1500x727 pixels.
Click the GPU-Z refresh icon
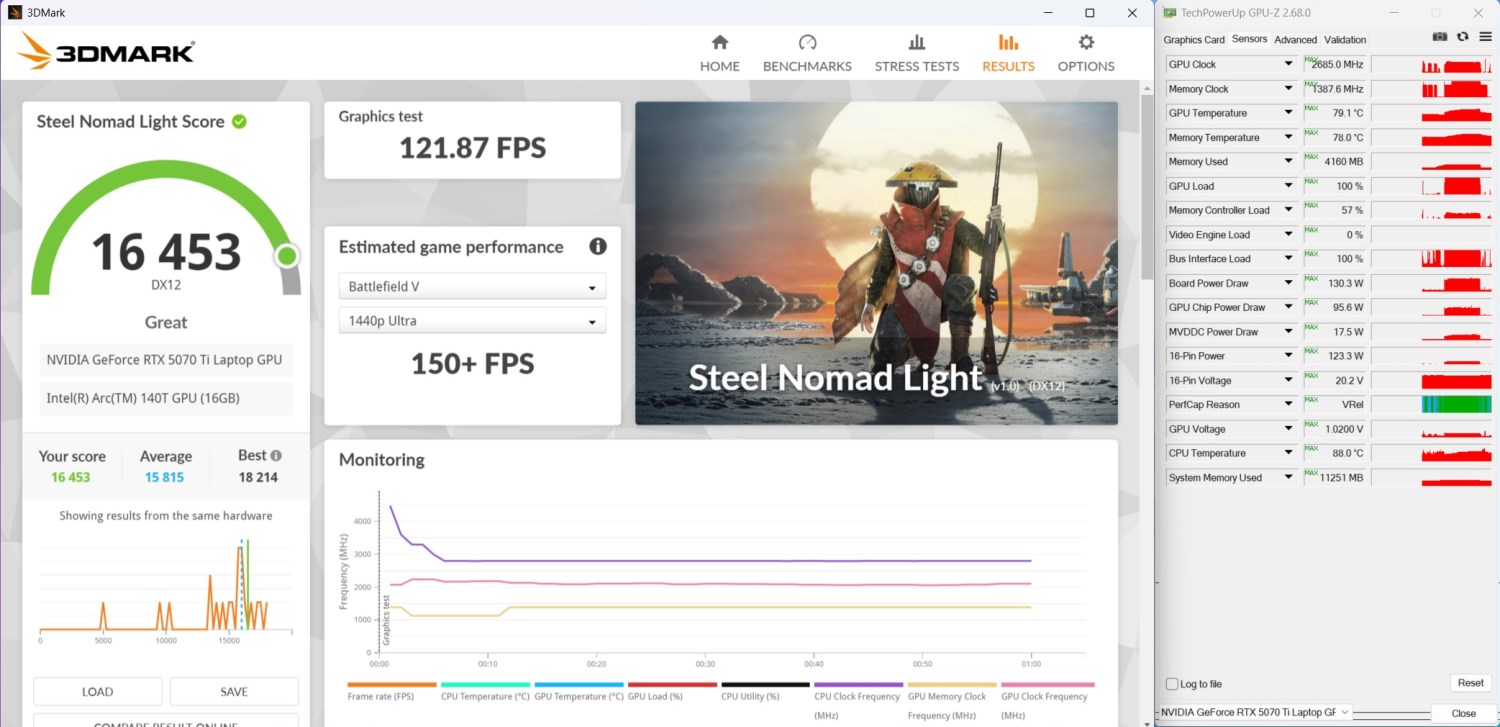1462,37
